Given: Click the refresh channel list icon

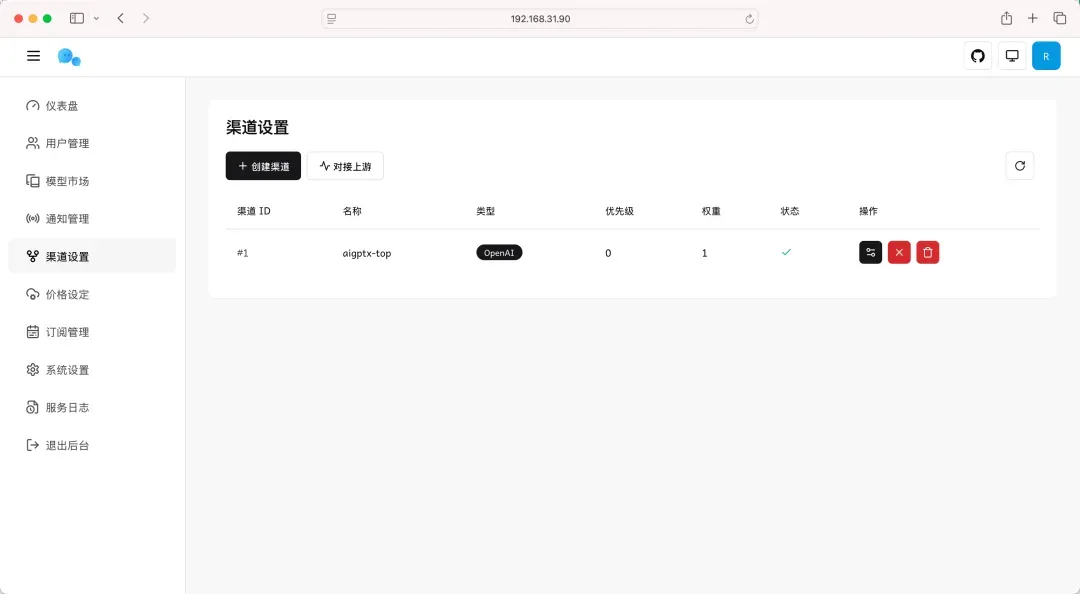Looking at the screenshot, I should 1019,166.
